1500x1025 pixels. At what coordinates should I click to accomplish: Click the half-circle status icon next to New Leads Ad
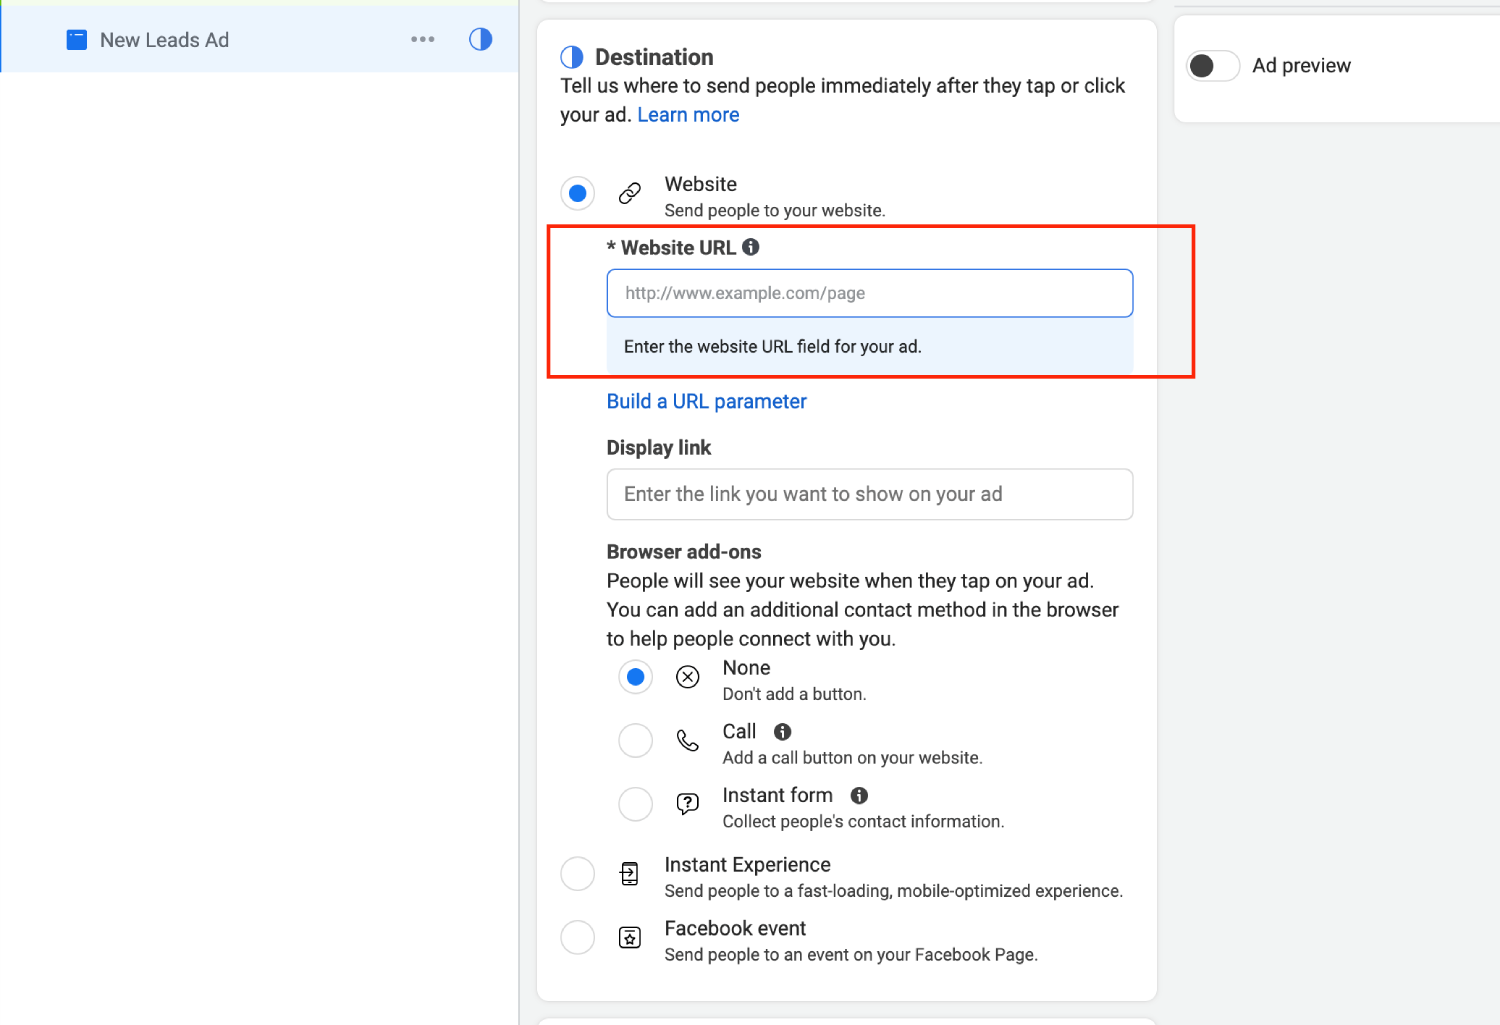tap(481, 39)
